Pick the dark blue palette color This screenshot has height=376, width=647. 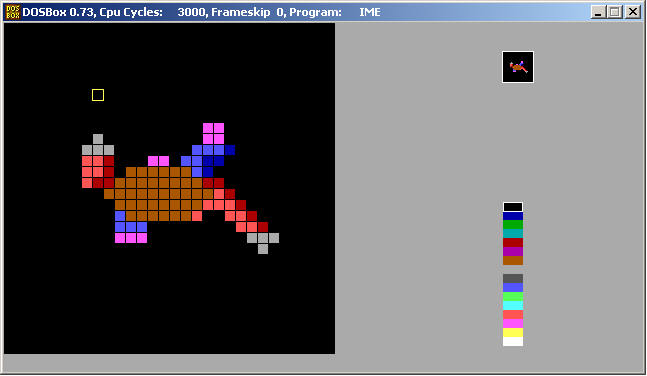tap(513, 216)
